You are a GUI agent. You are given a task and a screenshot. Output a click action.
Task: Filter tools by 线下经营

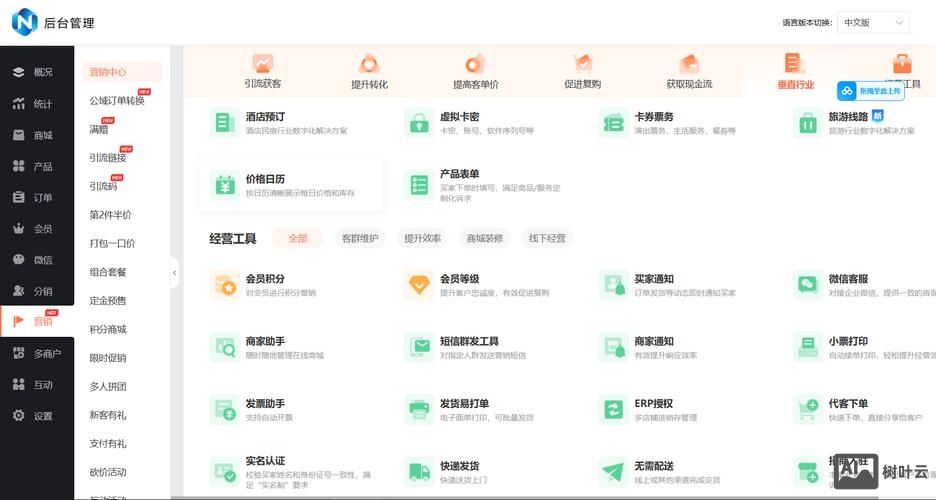click(x=547, y=238)
